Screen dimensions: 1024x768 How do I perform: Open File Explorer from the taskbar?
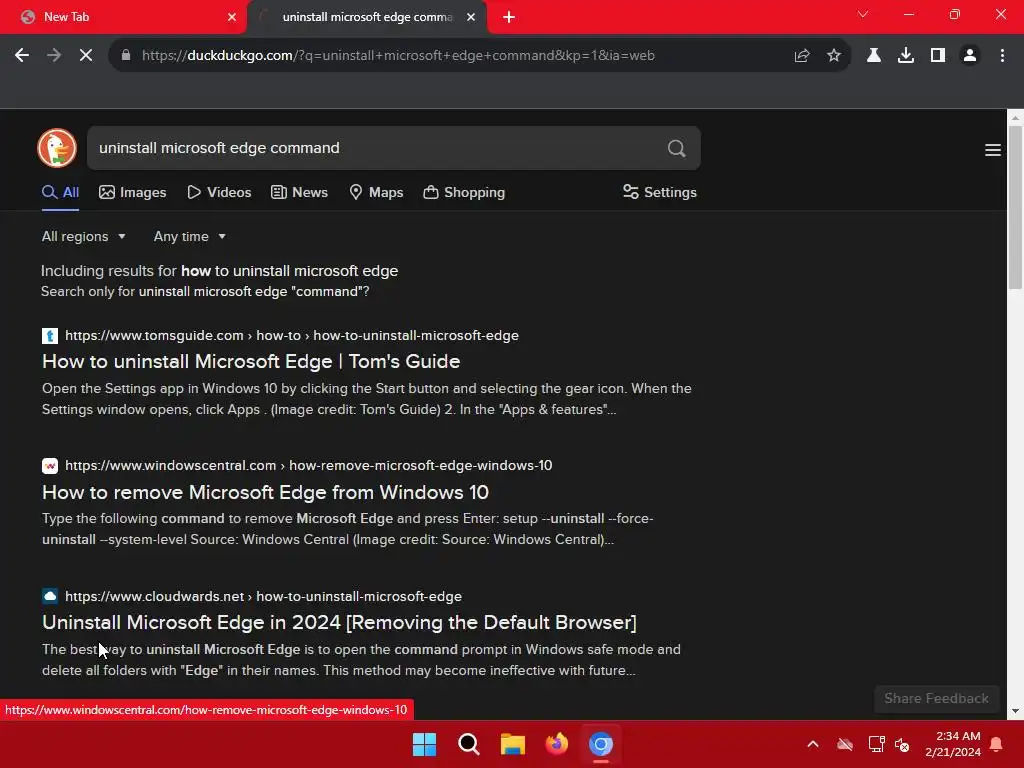513,744
